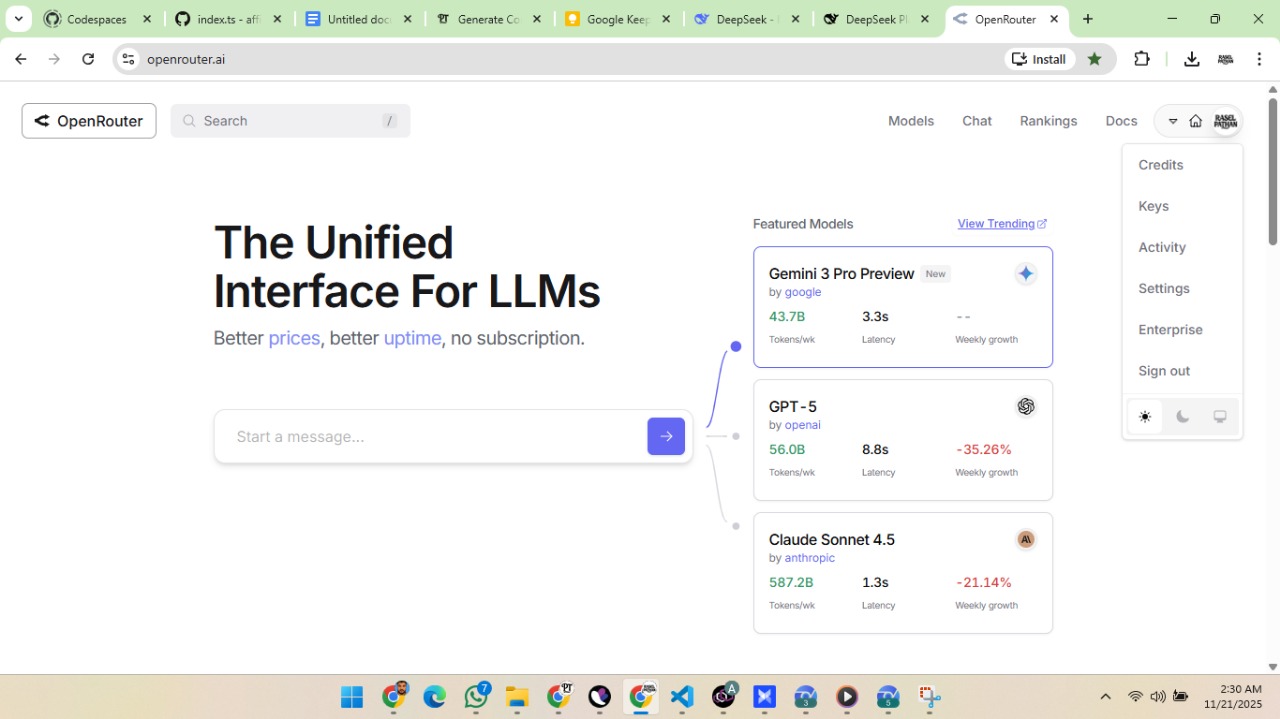Image resolution: width=1280 pixels, height=719 pixels.
Task: Bookmark page with the star icon
Action: click(1094, 59)
